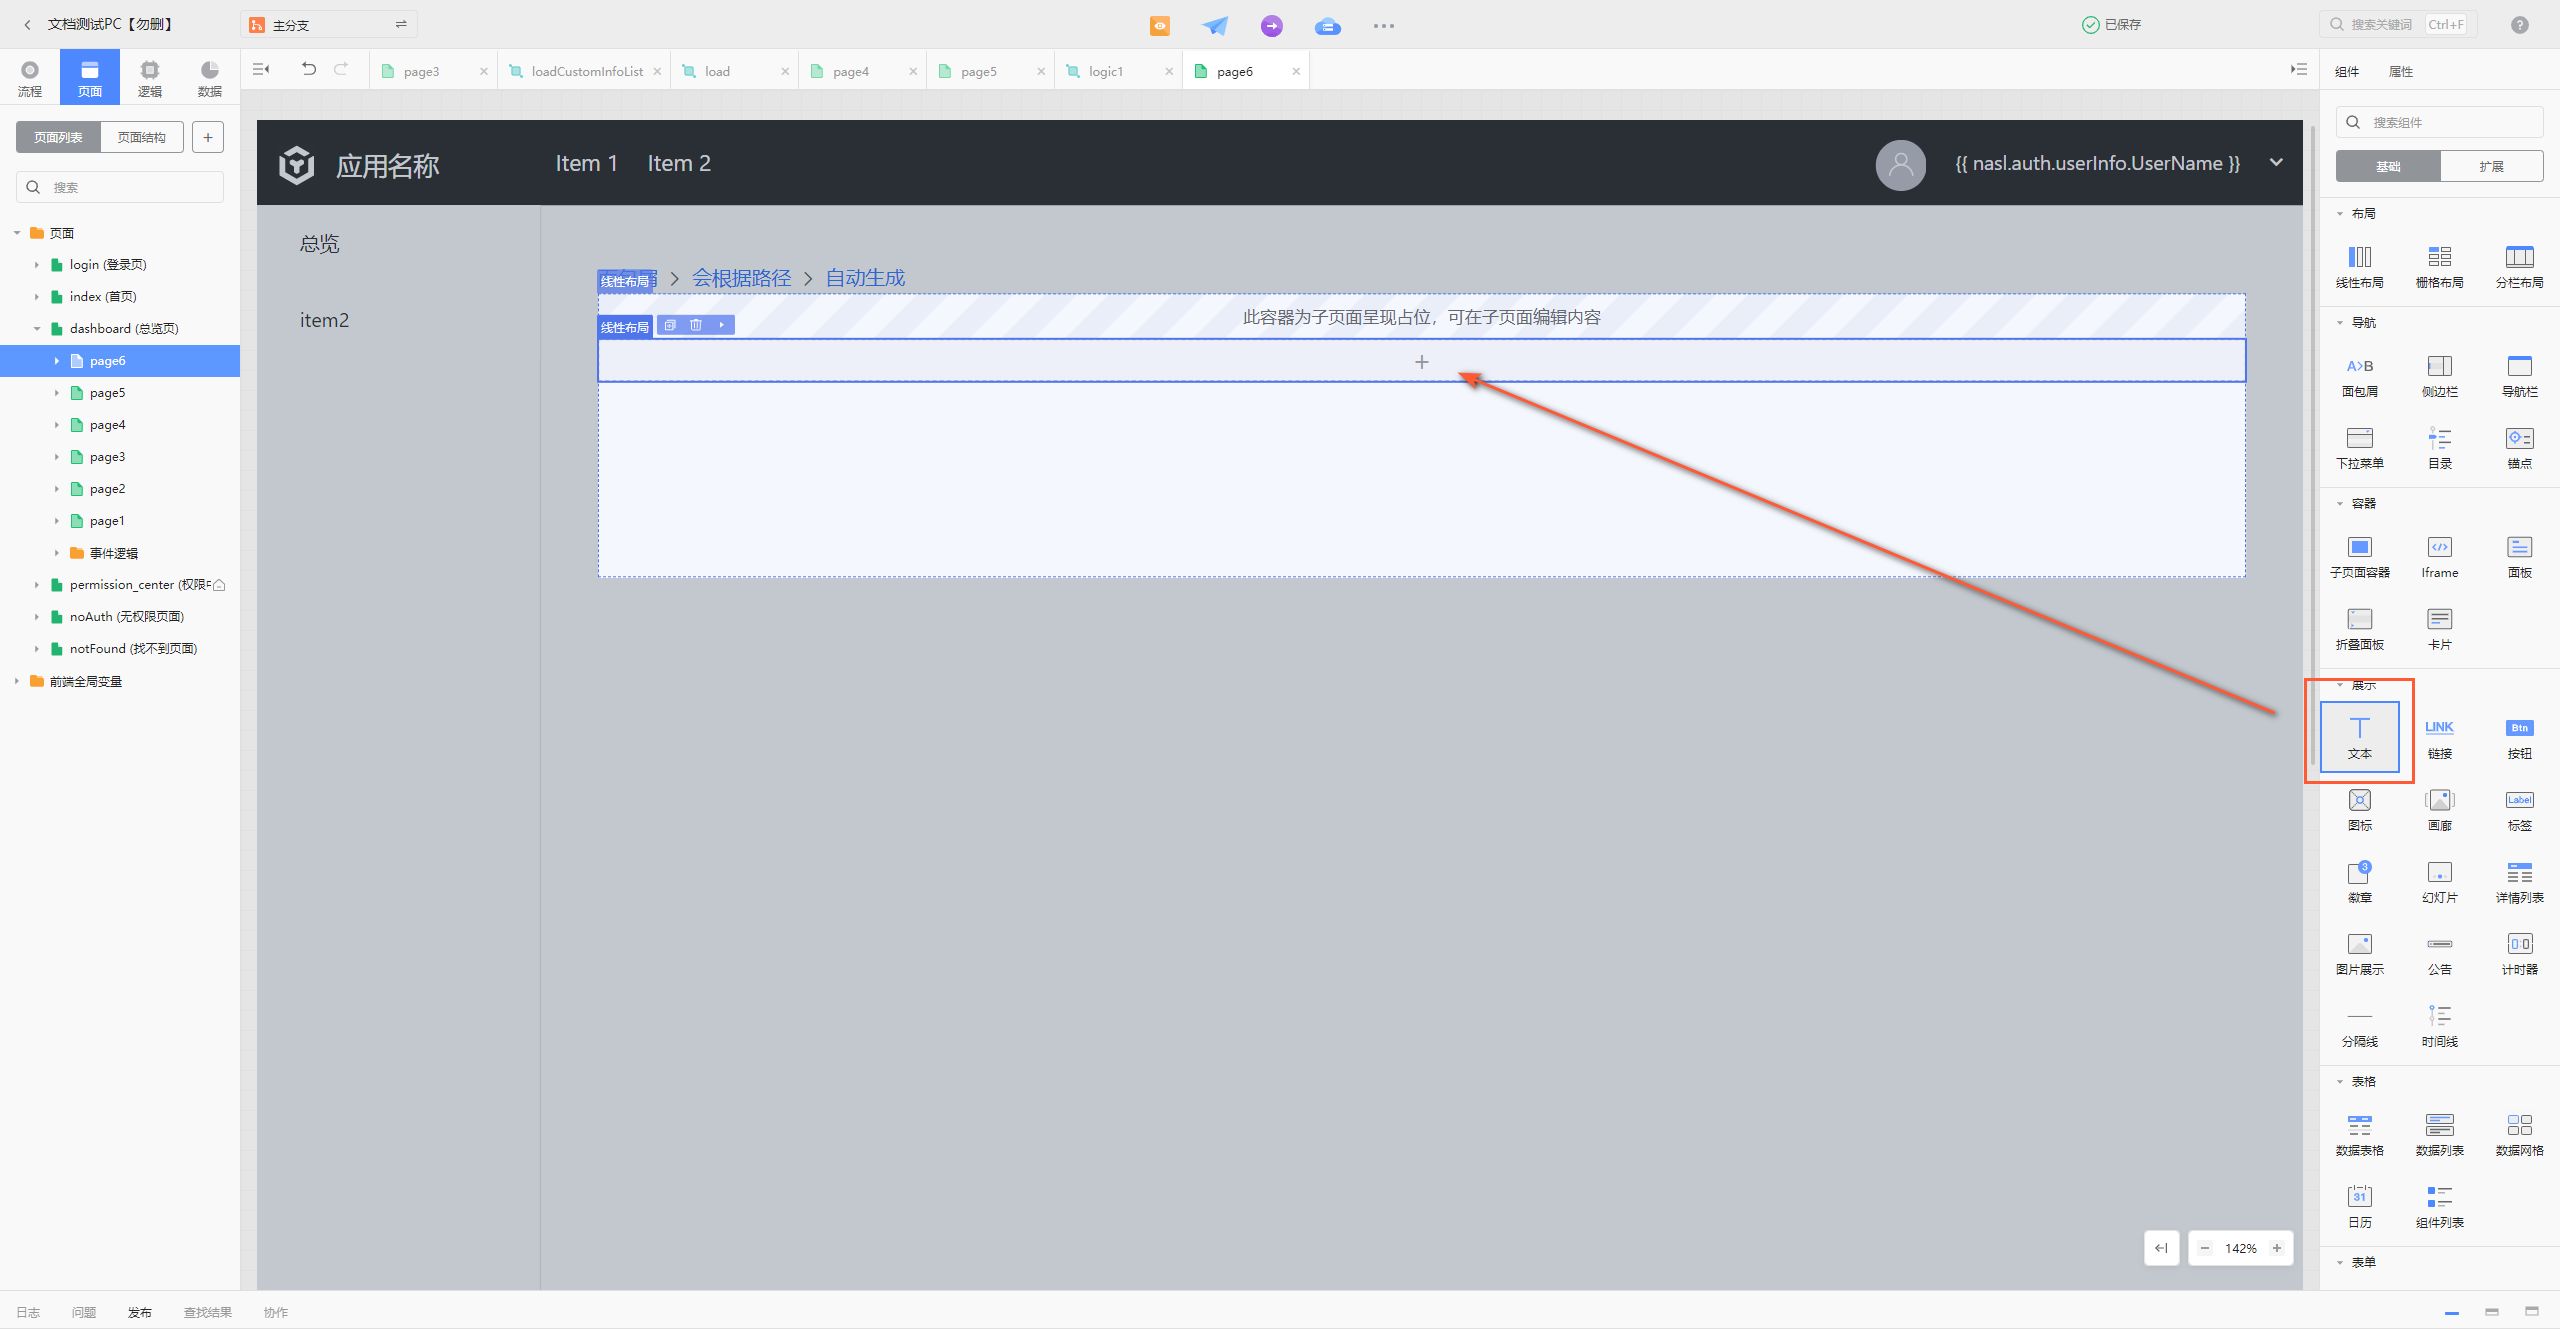Open the 逻辑 logic module
This screenshot has height=1329, width=2560.
click(x=150, y=77)
